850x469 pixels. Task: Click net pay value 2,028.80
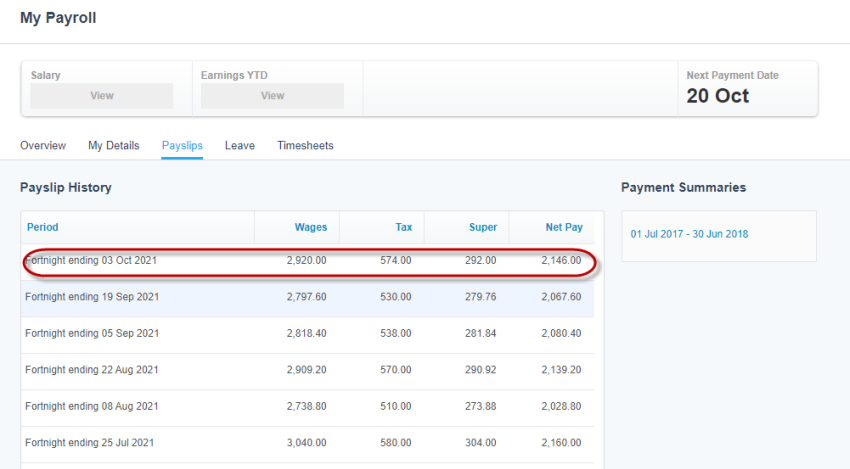click(561, 406)
